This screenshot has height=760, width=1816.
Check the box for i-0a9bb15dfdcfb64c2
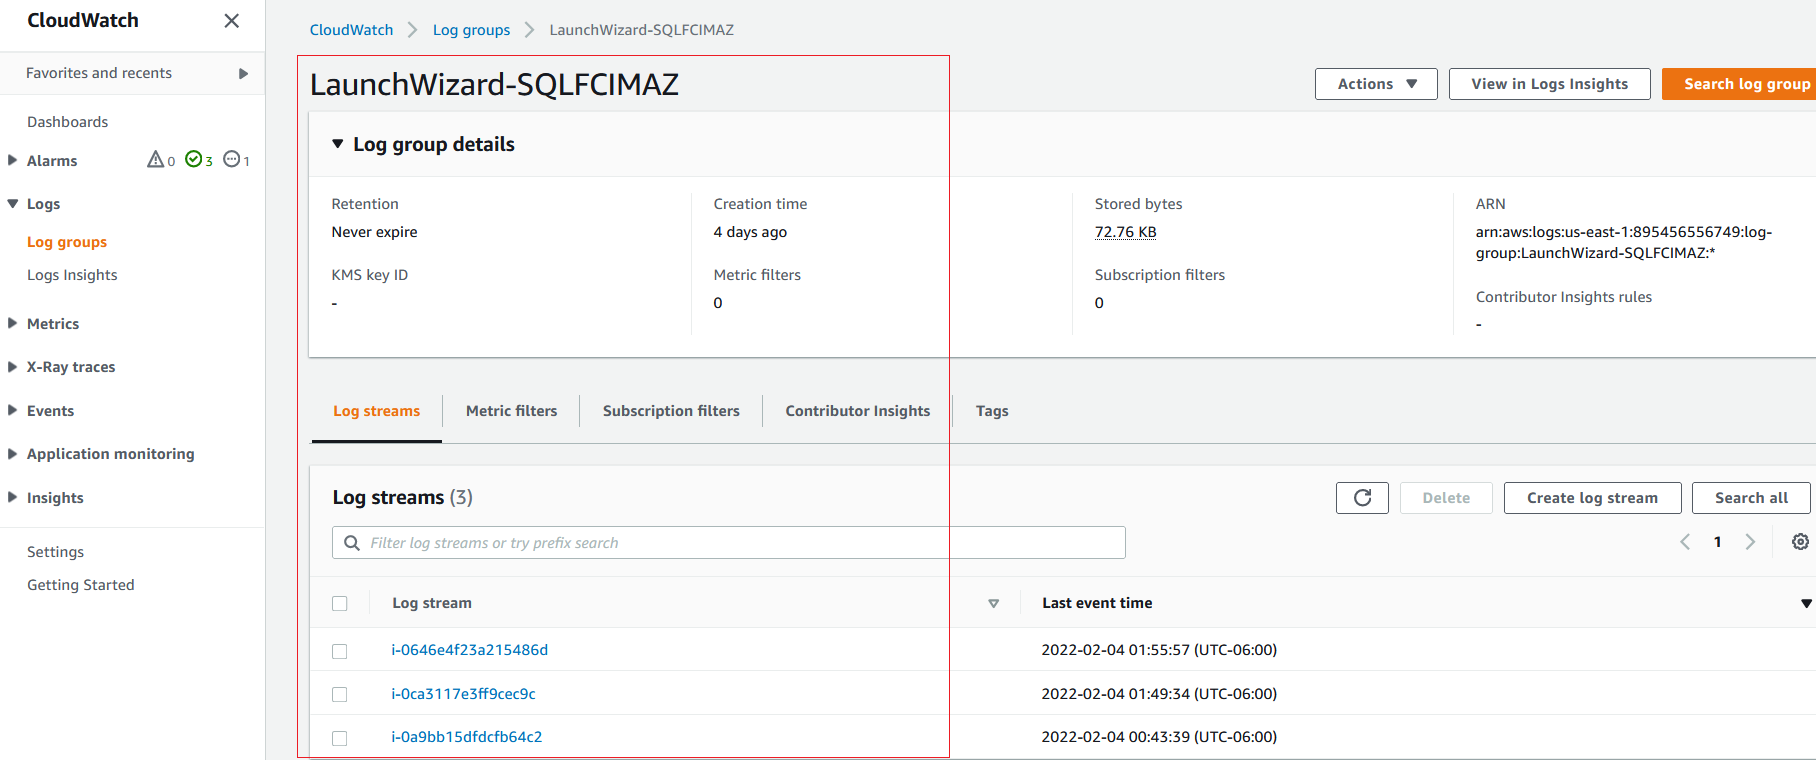[340, 738]
